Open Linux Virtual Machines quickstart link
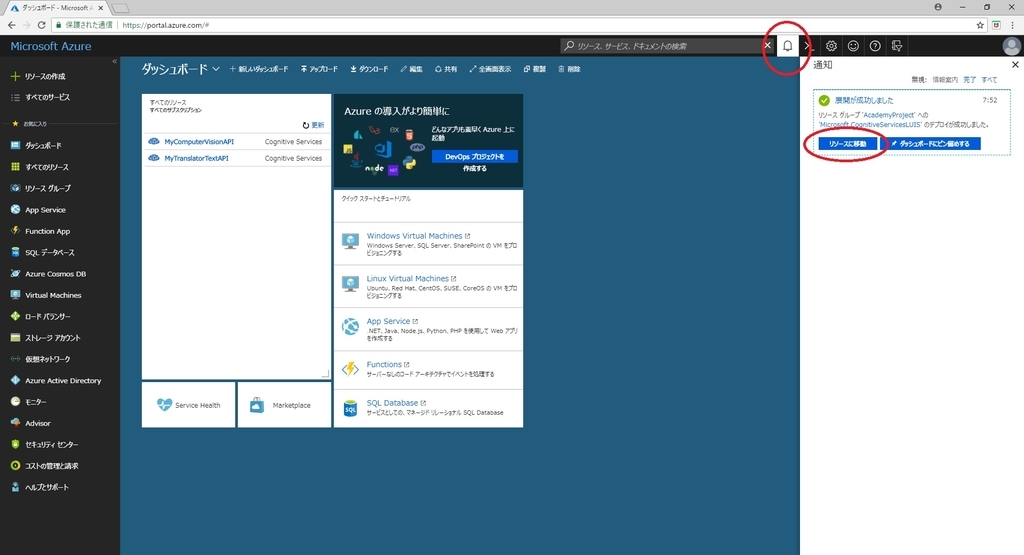This screenshot has width=1024, height=555. [x=408, y=278]
